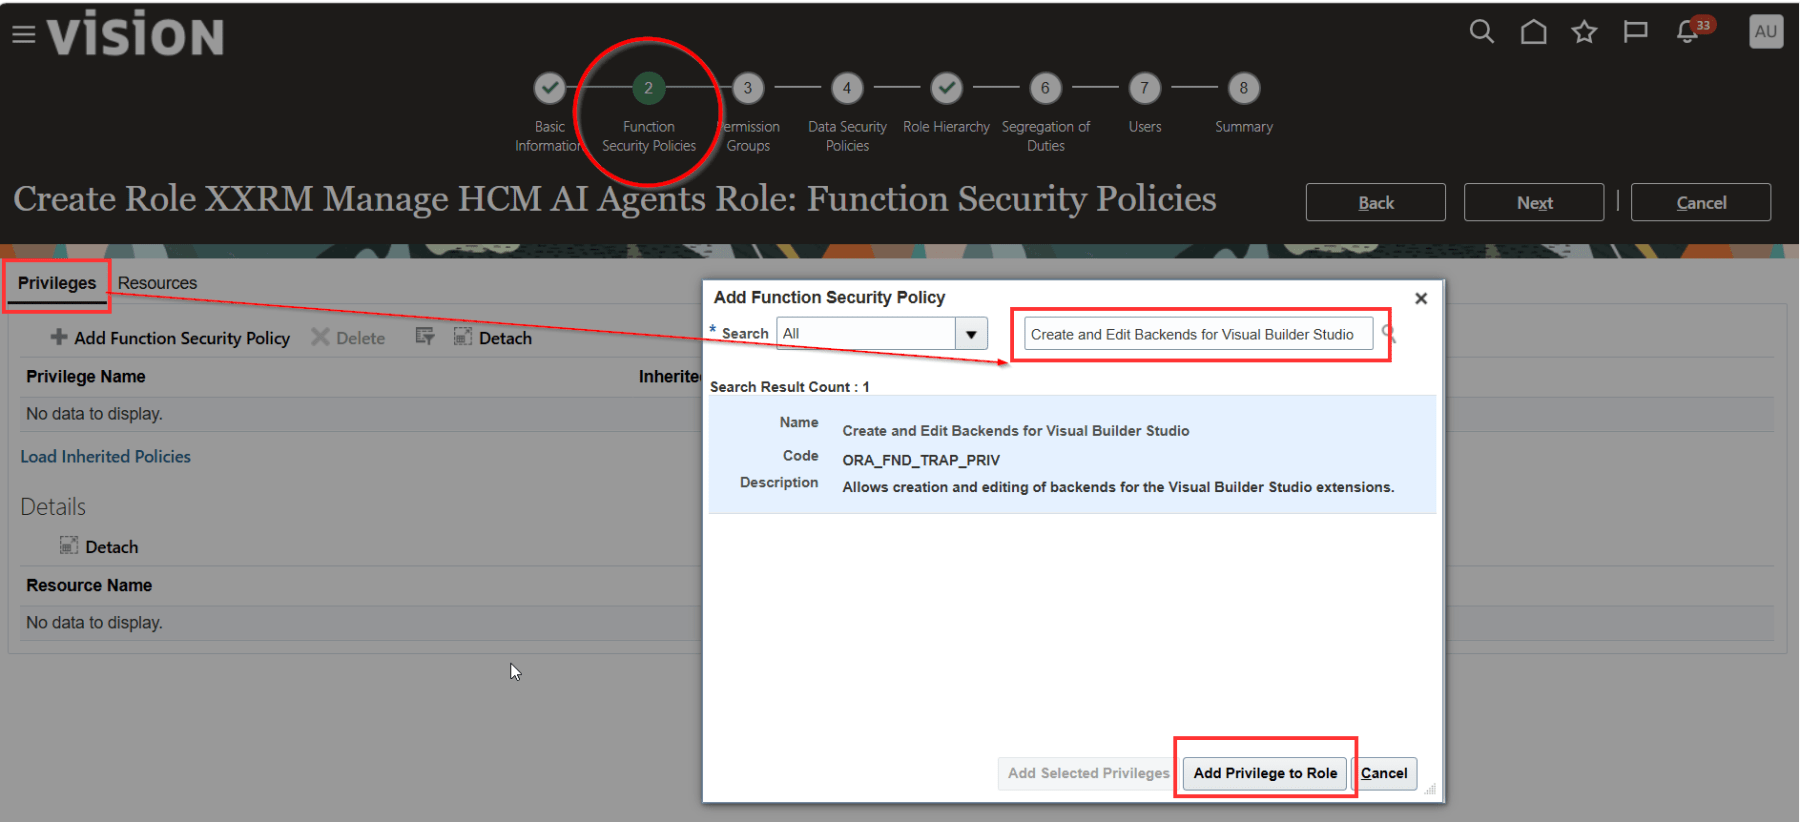Screen dimensions: 1800x822
Task: Click the search magnifier icon in header
Action: coord(1481,32)
